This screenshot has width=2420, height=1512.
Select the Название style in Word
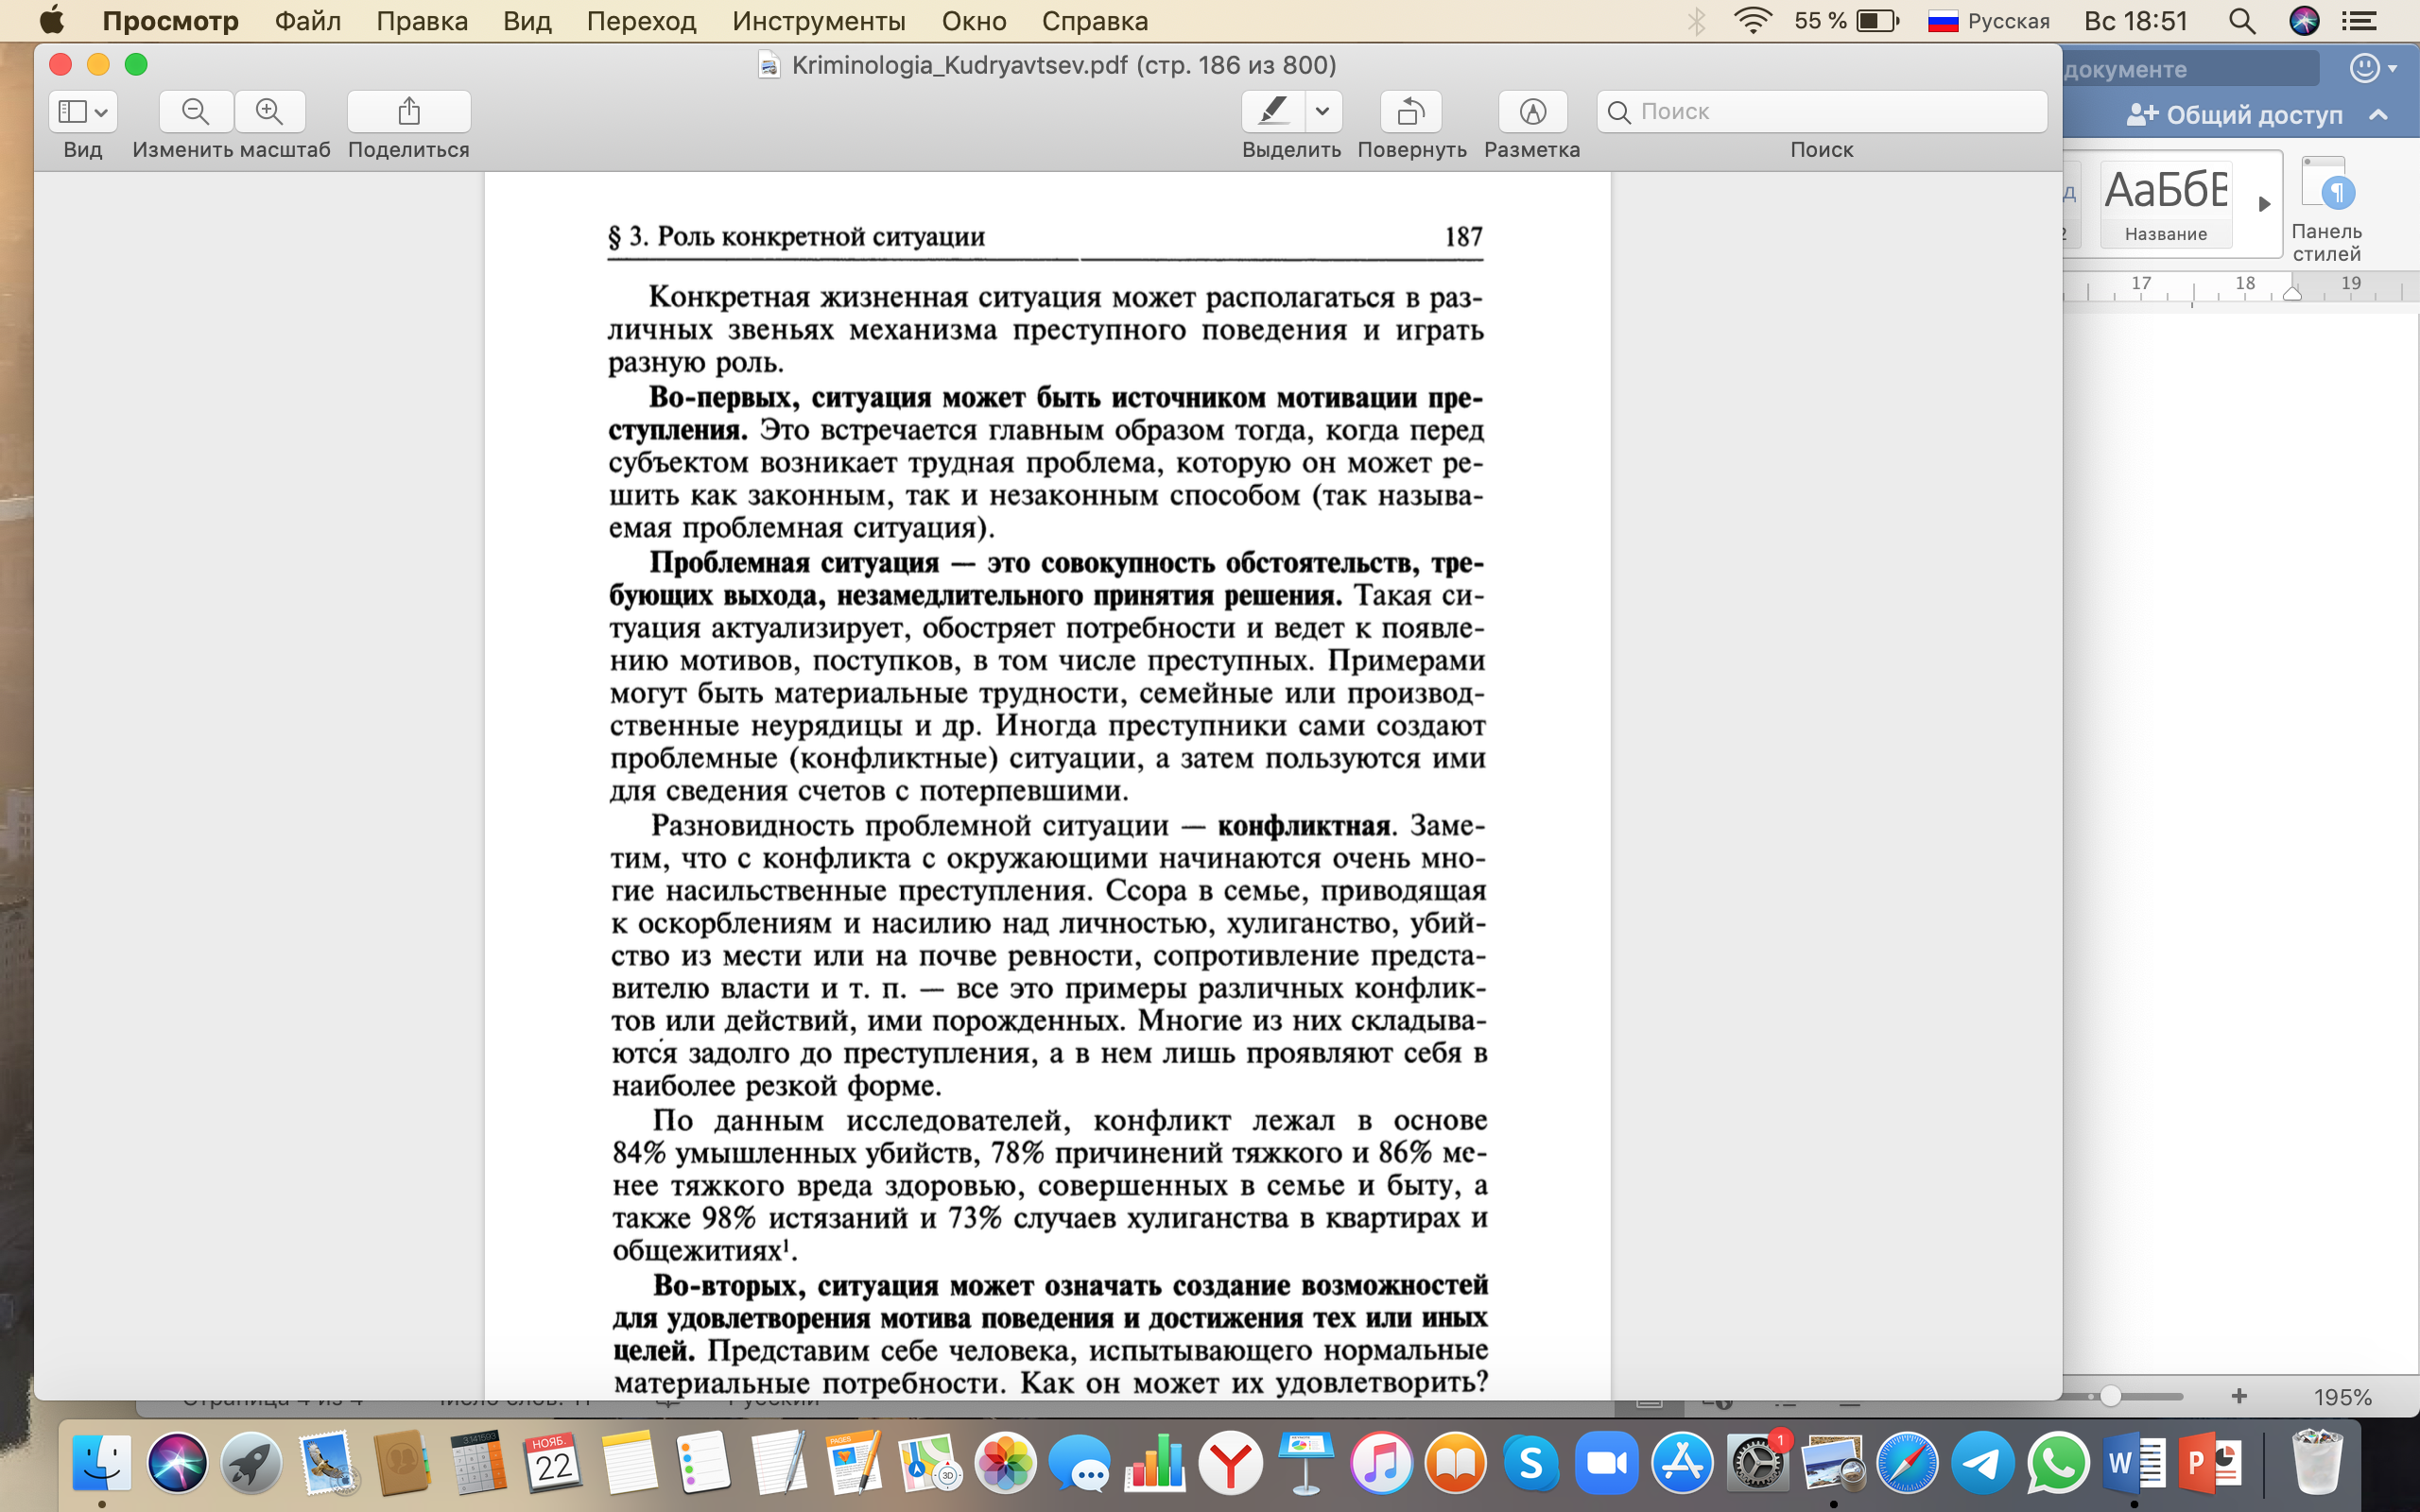pyautogui.click(x=2166, y=204)
